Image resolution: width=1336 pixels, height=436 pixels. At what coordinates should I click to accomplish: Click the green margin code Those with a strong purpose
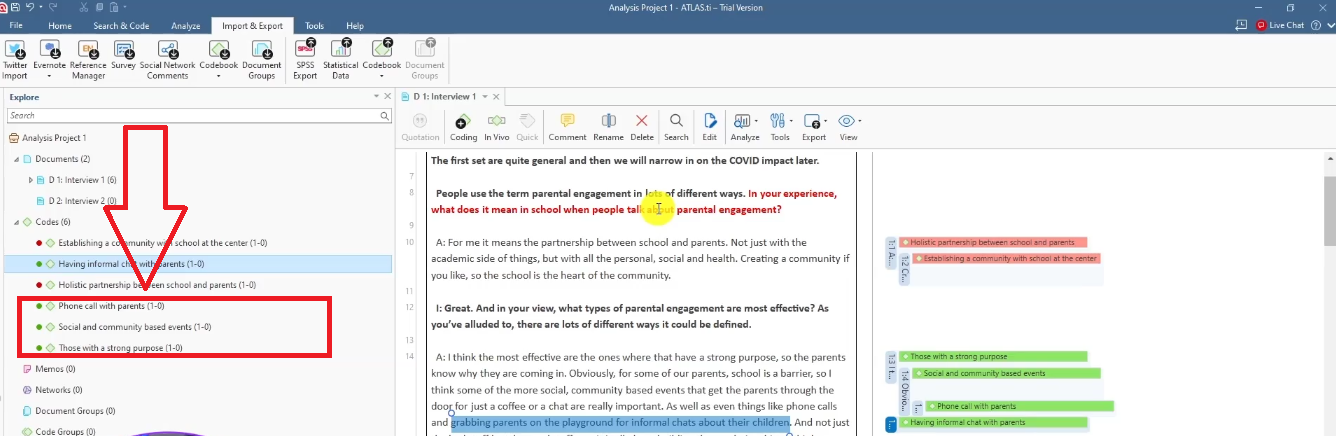[x=992, y=356]
